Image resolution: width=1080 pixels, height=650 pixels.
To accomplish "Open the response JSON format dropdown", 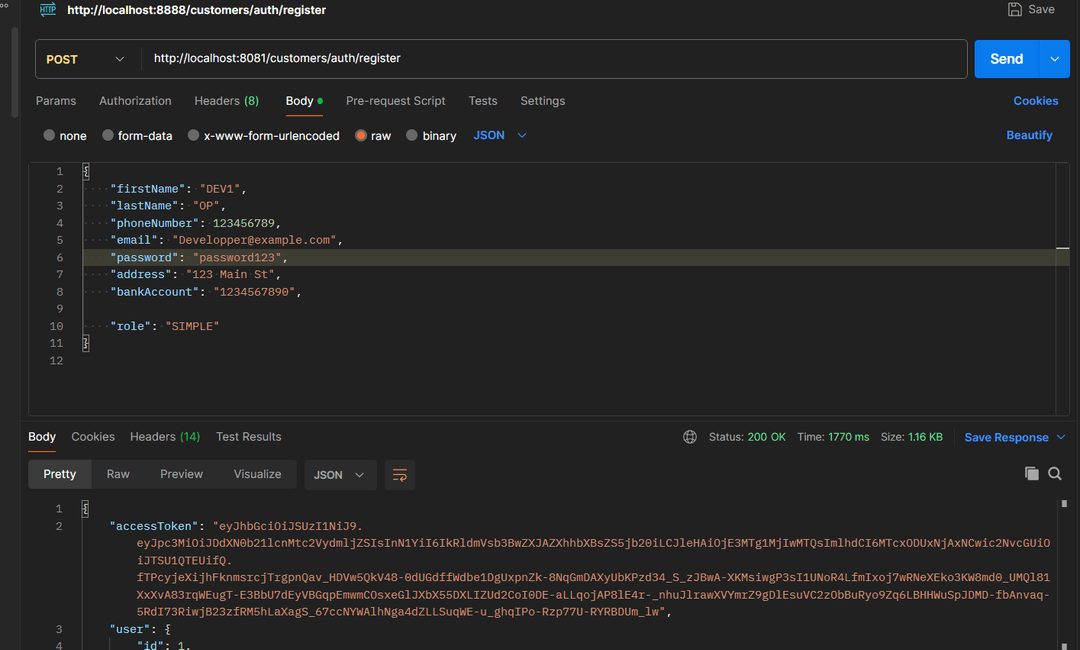I will tap(340, 475).
